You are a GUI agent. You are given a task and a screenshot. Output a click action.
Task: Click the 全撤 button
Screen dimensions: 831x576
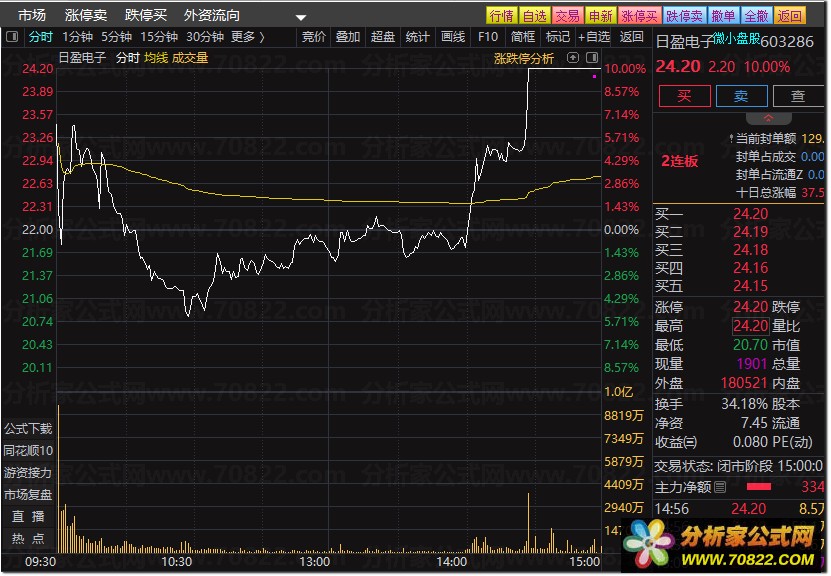(756, 15)
